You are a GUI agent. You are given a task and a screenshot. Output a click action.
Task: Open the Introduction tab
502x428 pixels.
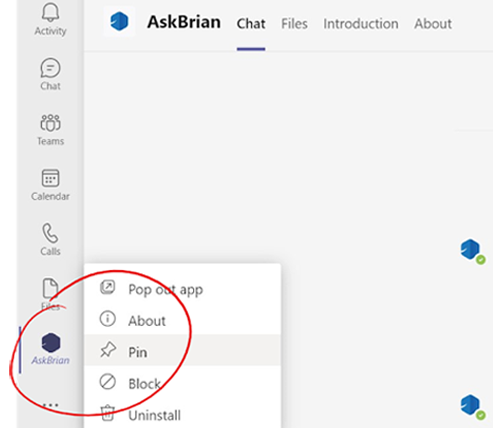(361, 24)
